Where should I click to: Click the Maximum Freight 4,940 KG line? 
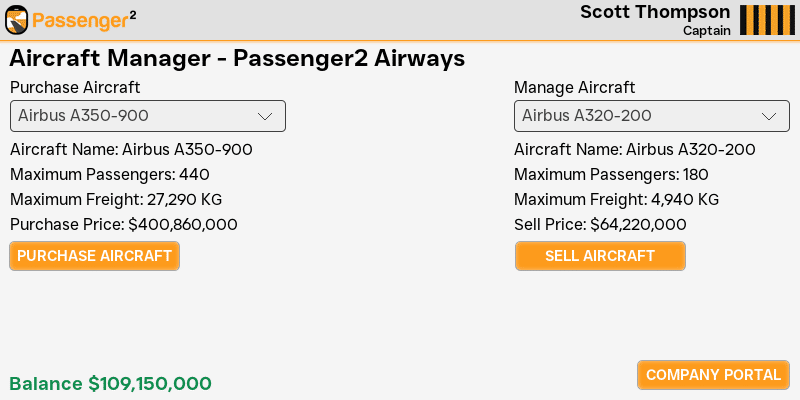(x=616, y=199)
